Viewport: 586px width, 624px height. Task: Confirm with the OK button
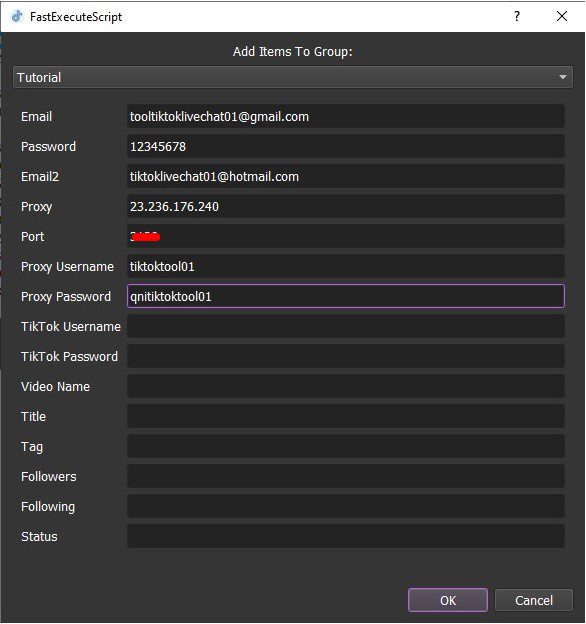coord(448,600)
